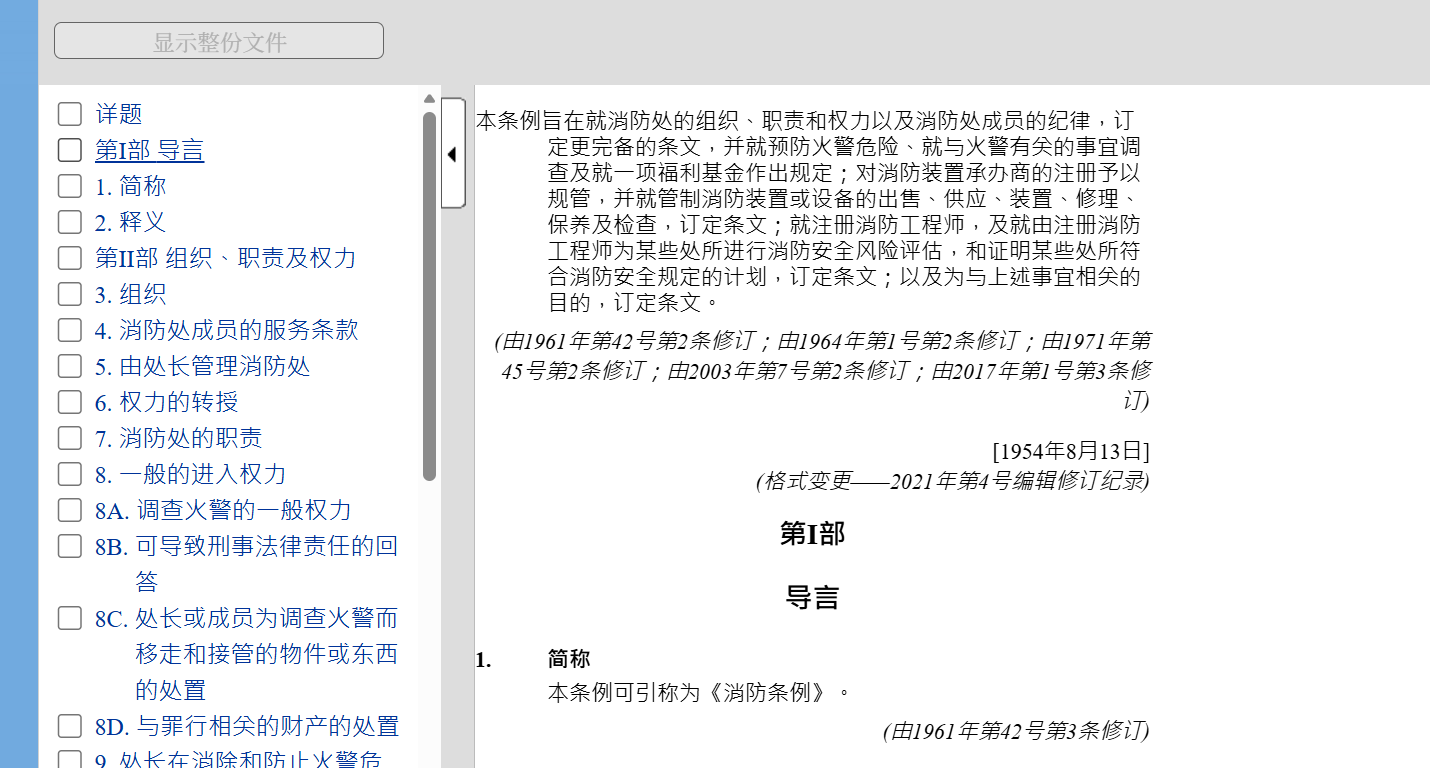Tick the checkbox next to 详题

point(70,114)
